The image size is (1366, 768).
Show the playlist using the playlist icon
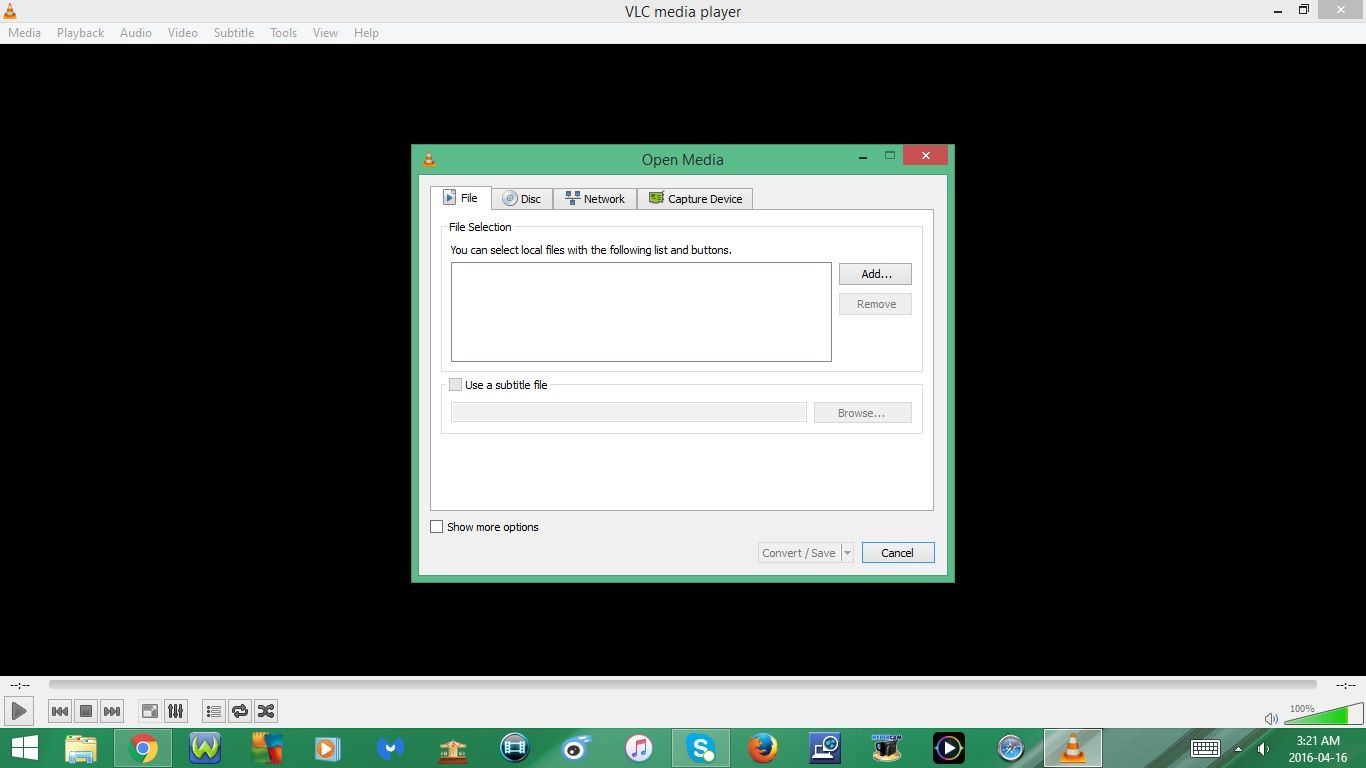pyautogui.click(x=213, y=711)
